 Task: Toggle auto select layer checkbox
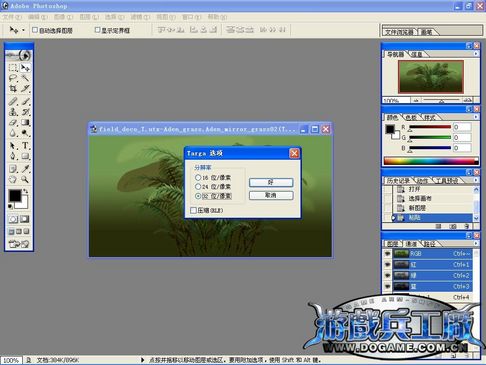click(x=35, y=30)
